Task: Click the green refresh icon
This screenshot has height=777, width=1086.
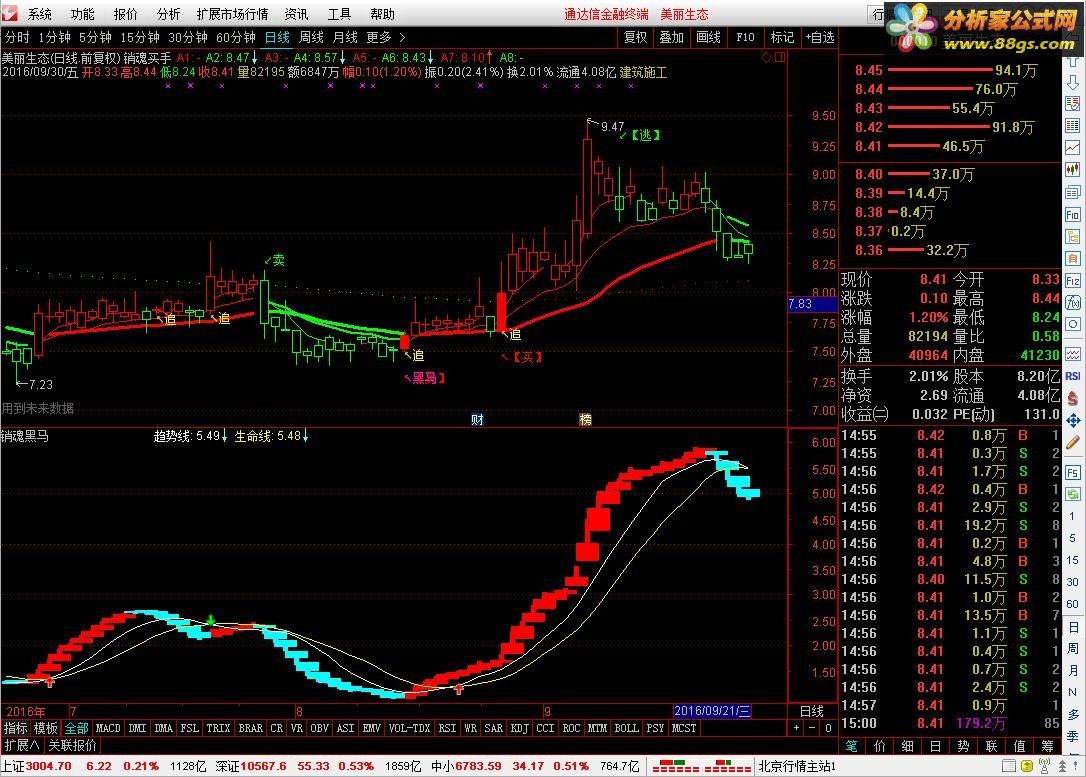Action: [x=1072, y=494]
